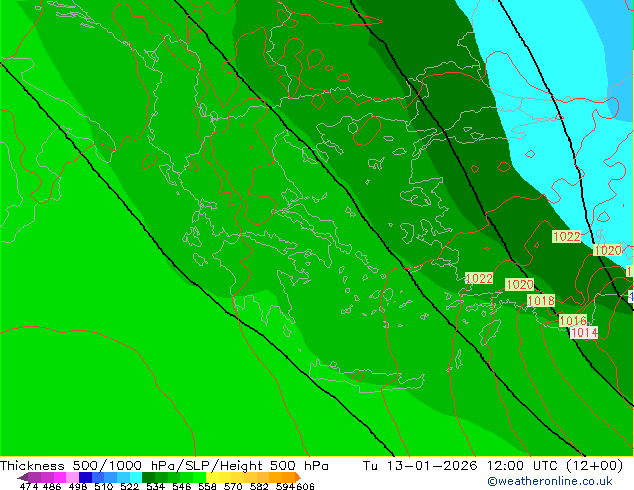Pick the dark blue legend swatch above 498
634x490 pixels.
pos(85,477)
